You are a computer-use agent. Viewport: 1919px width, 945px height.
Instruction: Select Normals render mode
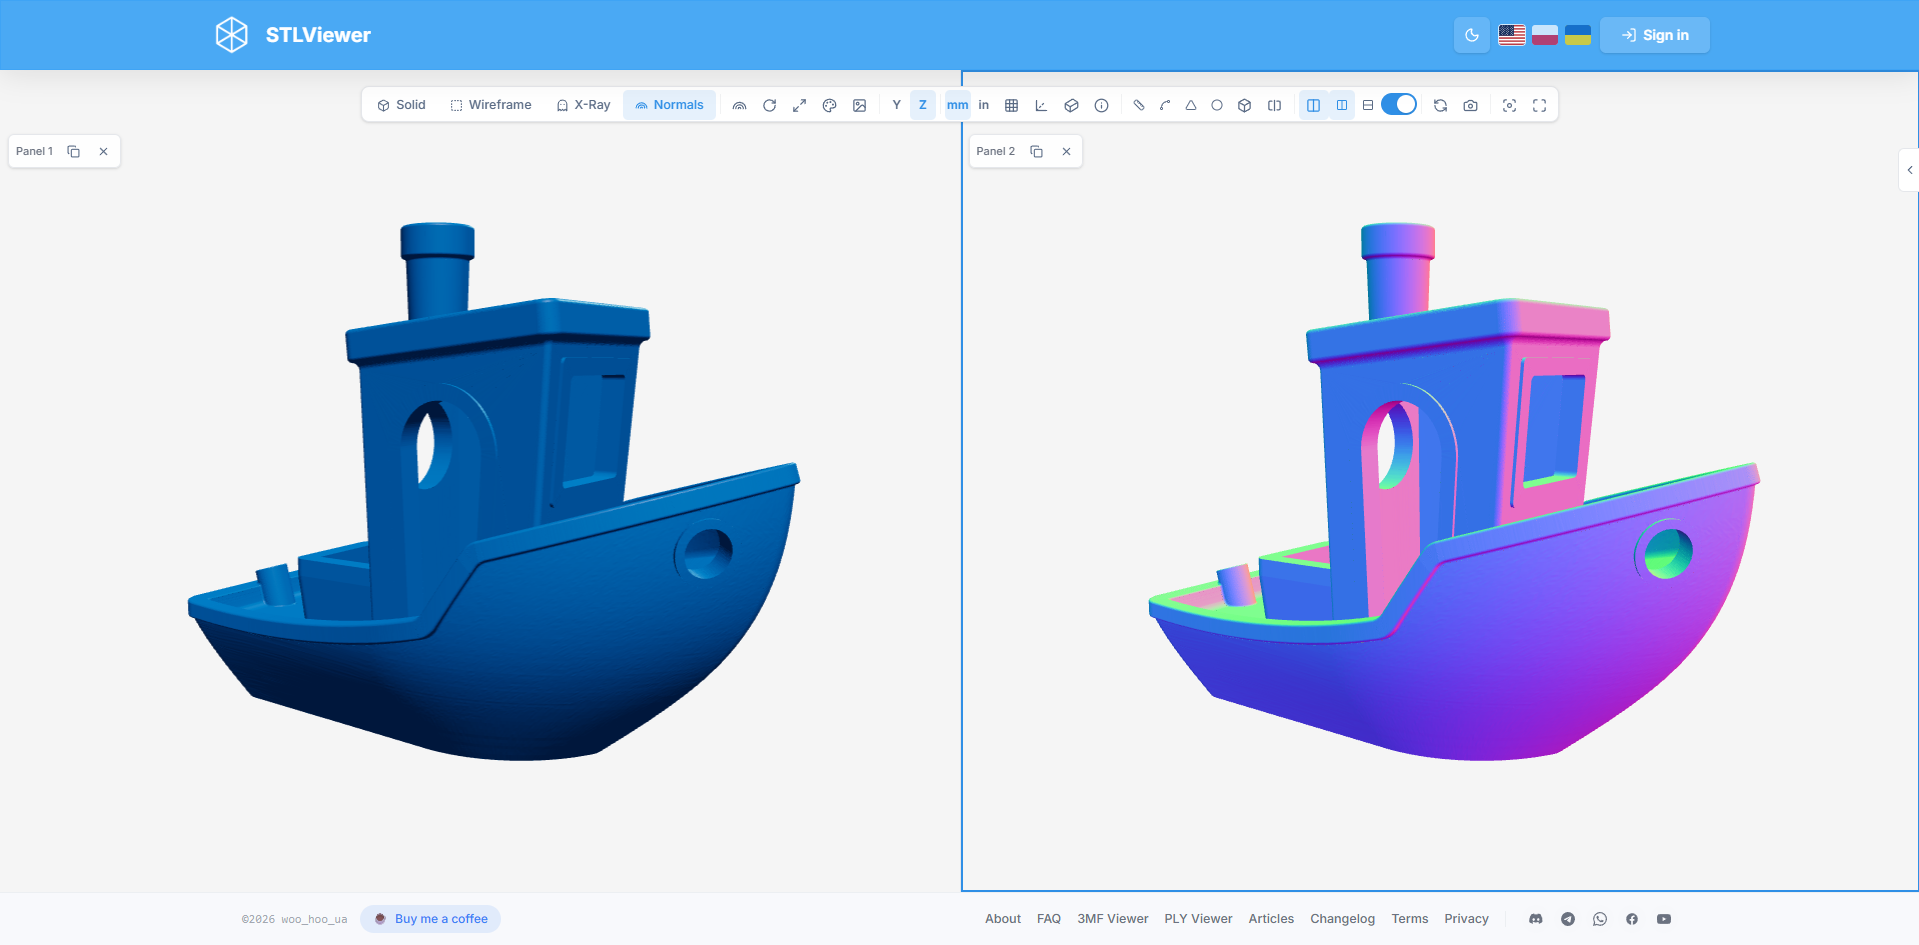(669, 105)
